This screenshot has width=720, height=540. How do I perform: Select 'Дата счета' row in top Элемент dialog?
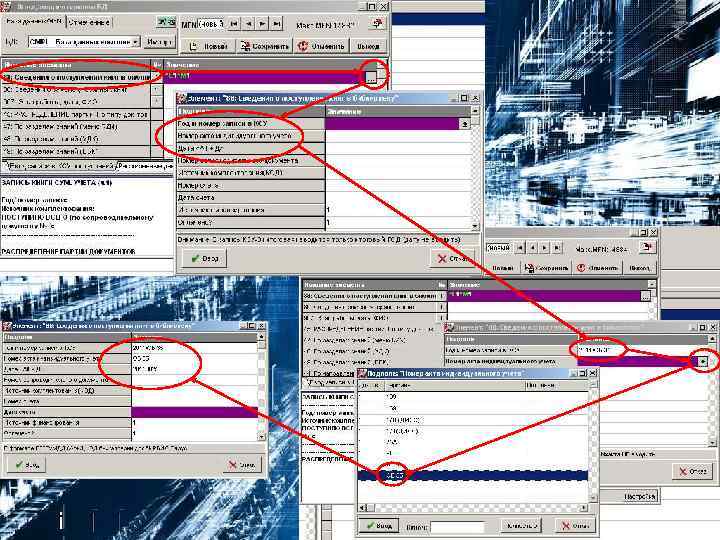coord(251,197)
